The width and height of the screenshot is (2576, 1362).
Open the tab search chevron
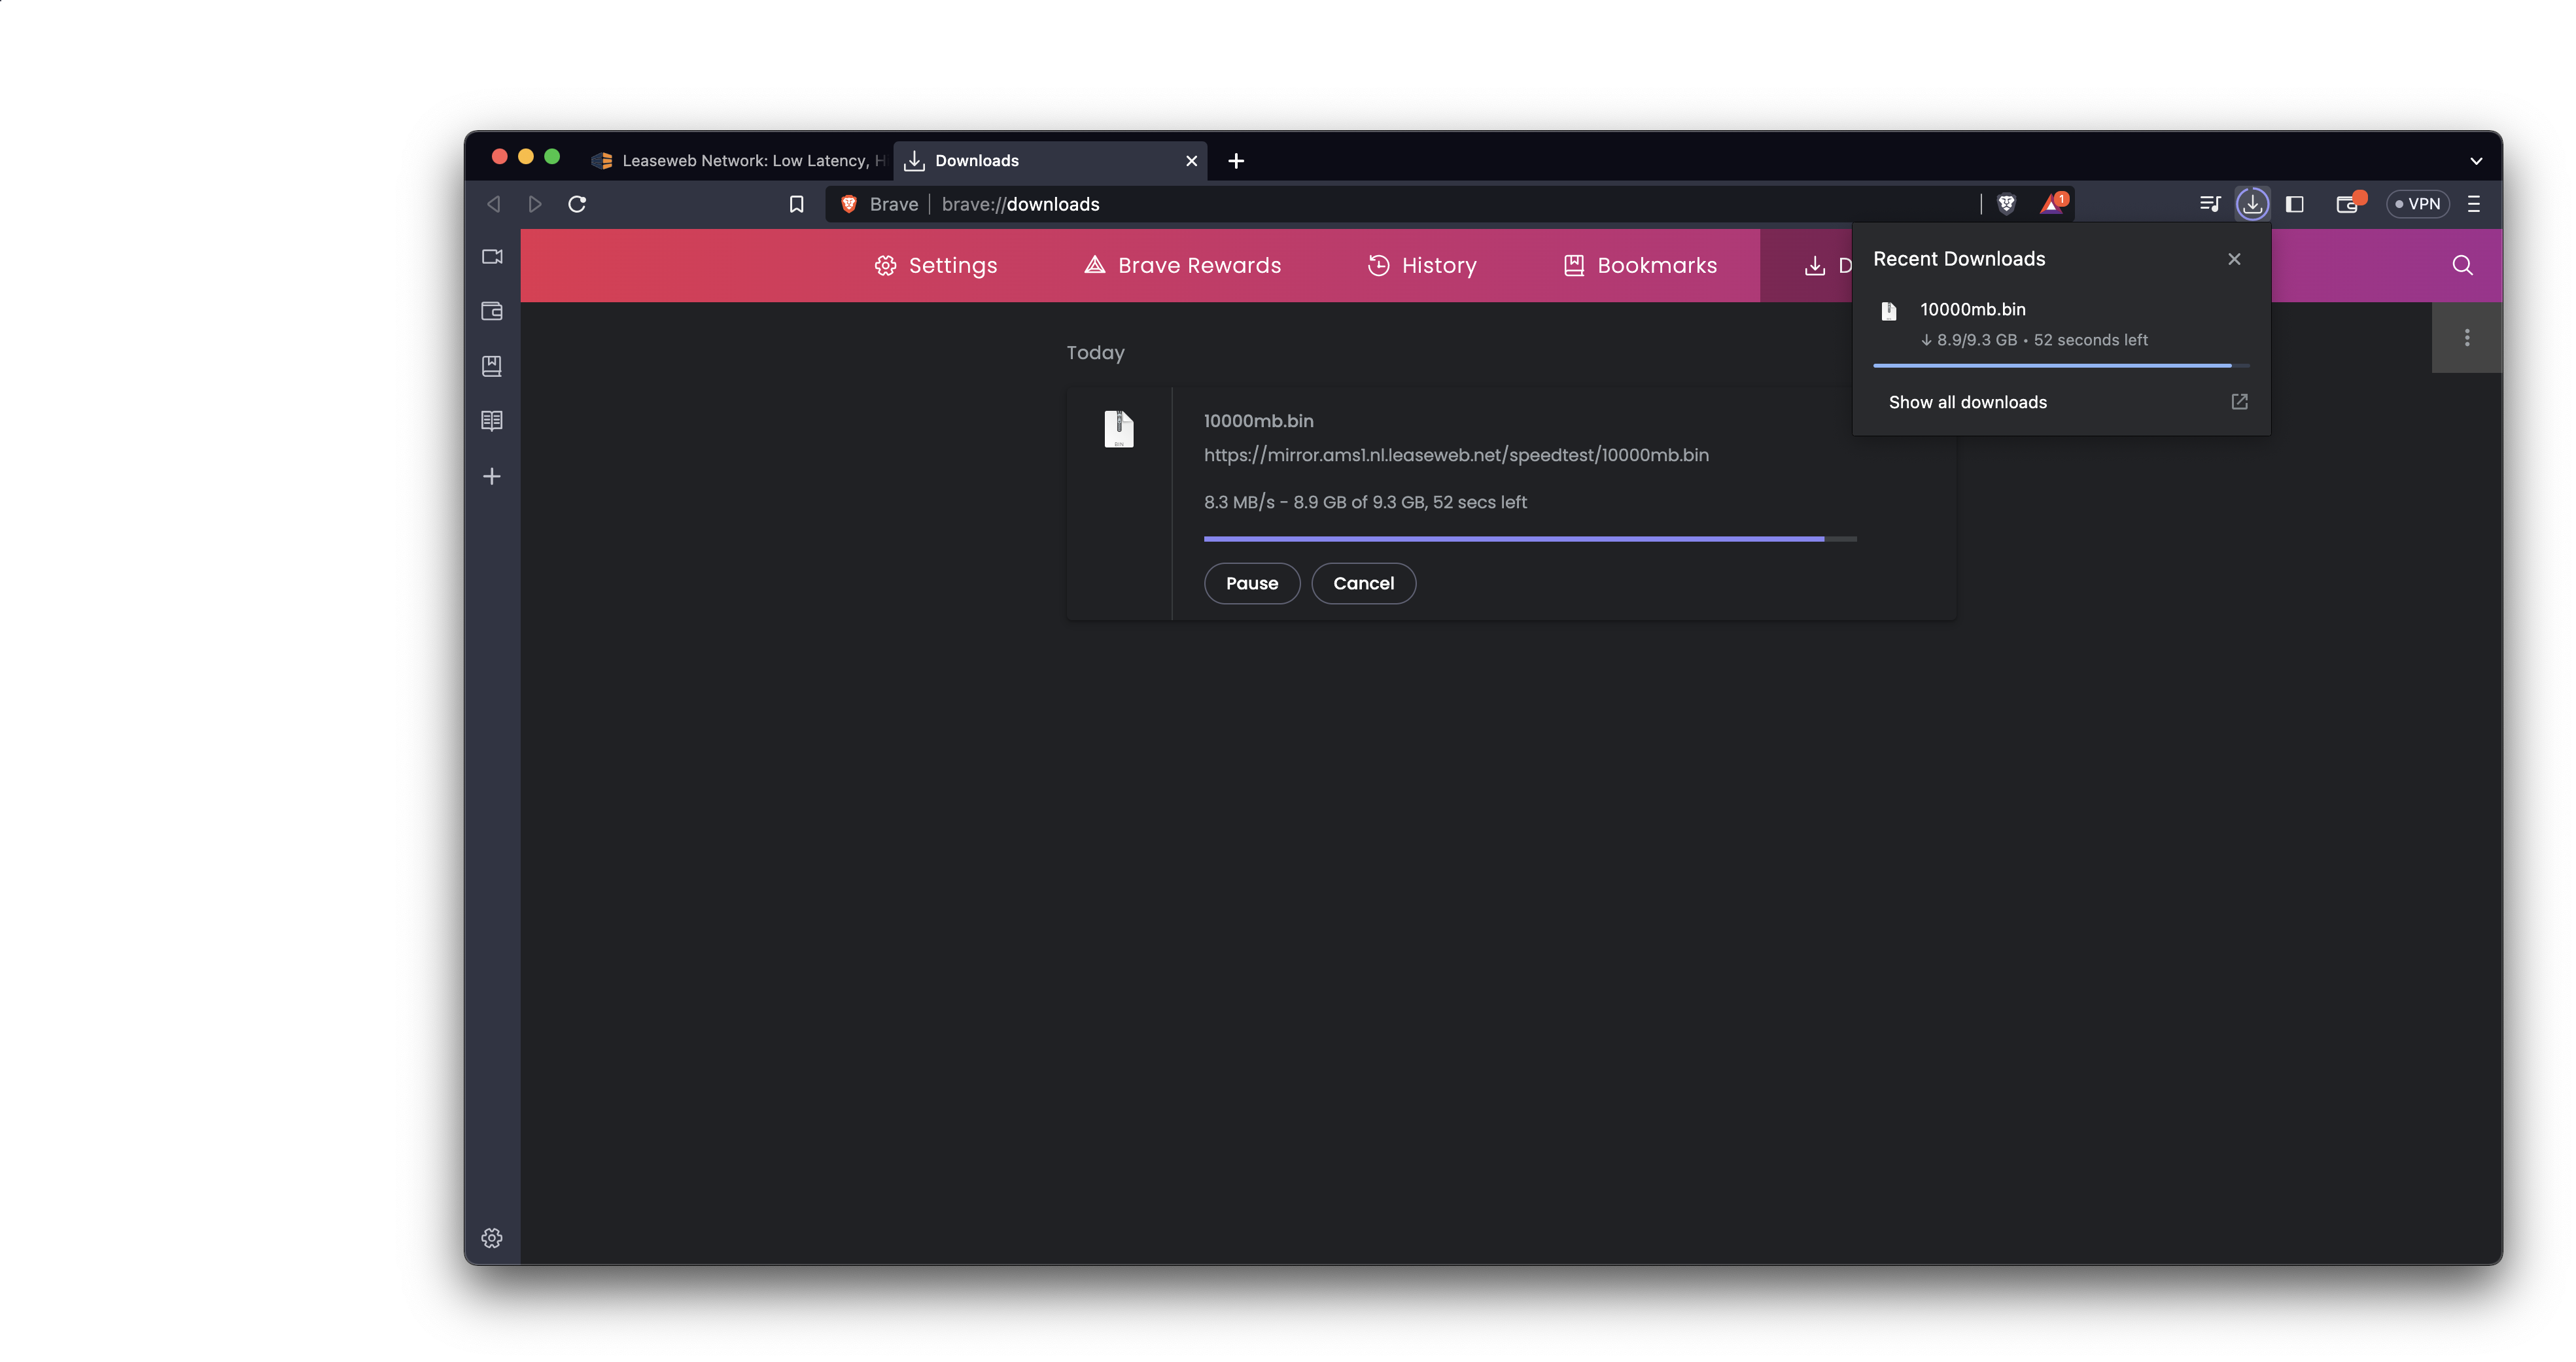click(x=2477, y=160)
